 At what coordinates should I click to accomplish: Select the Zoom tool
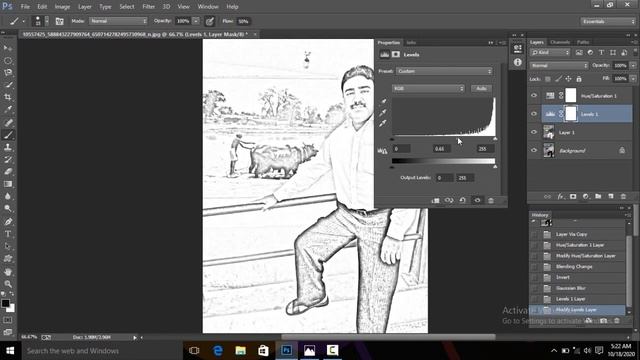(x=8, y=284)
